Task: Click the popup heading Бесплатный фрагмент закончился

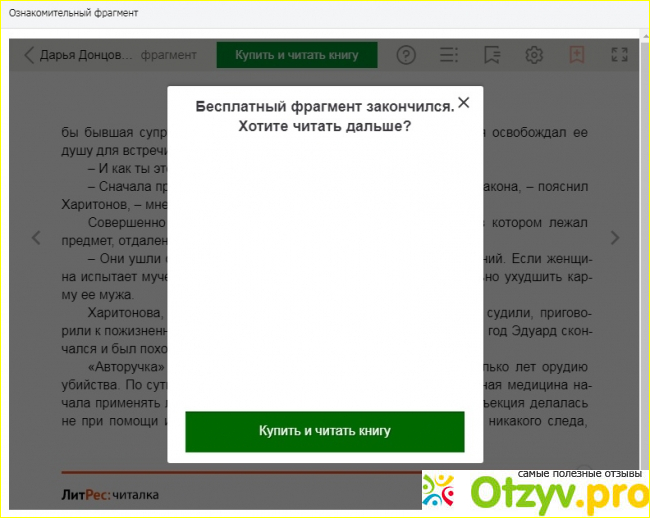Action: [324, 106]
